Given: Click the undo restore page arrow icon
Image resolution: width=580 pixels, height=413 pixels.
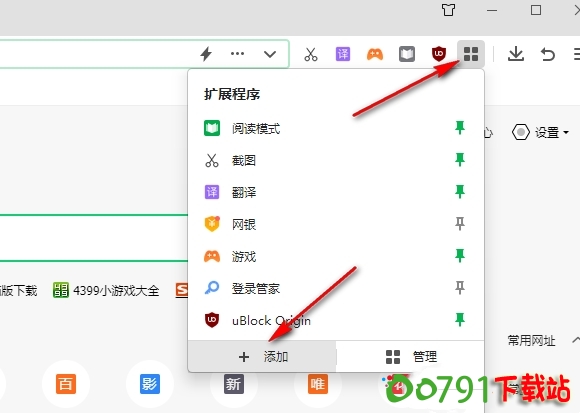Looking at the screenshot, I should [x=548, y=54].
